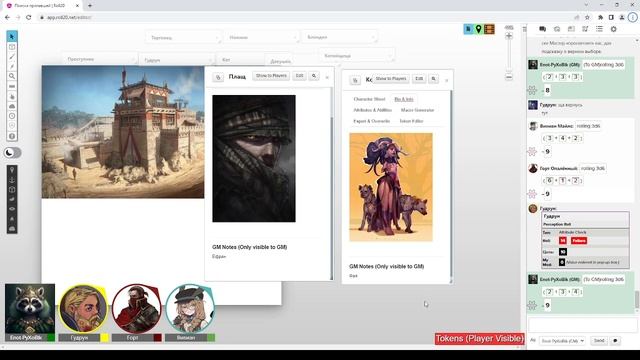Click green color swatch next to Вивиан
Screen dimensions: 640x360
[x=211, y=338]
